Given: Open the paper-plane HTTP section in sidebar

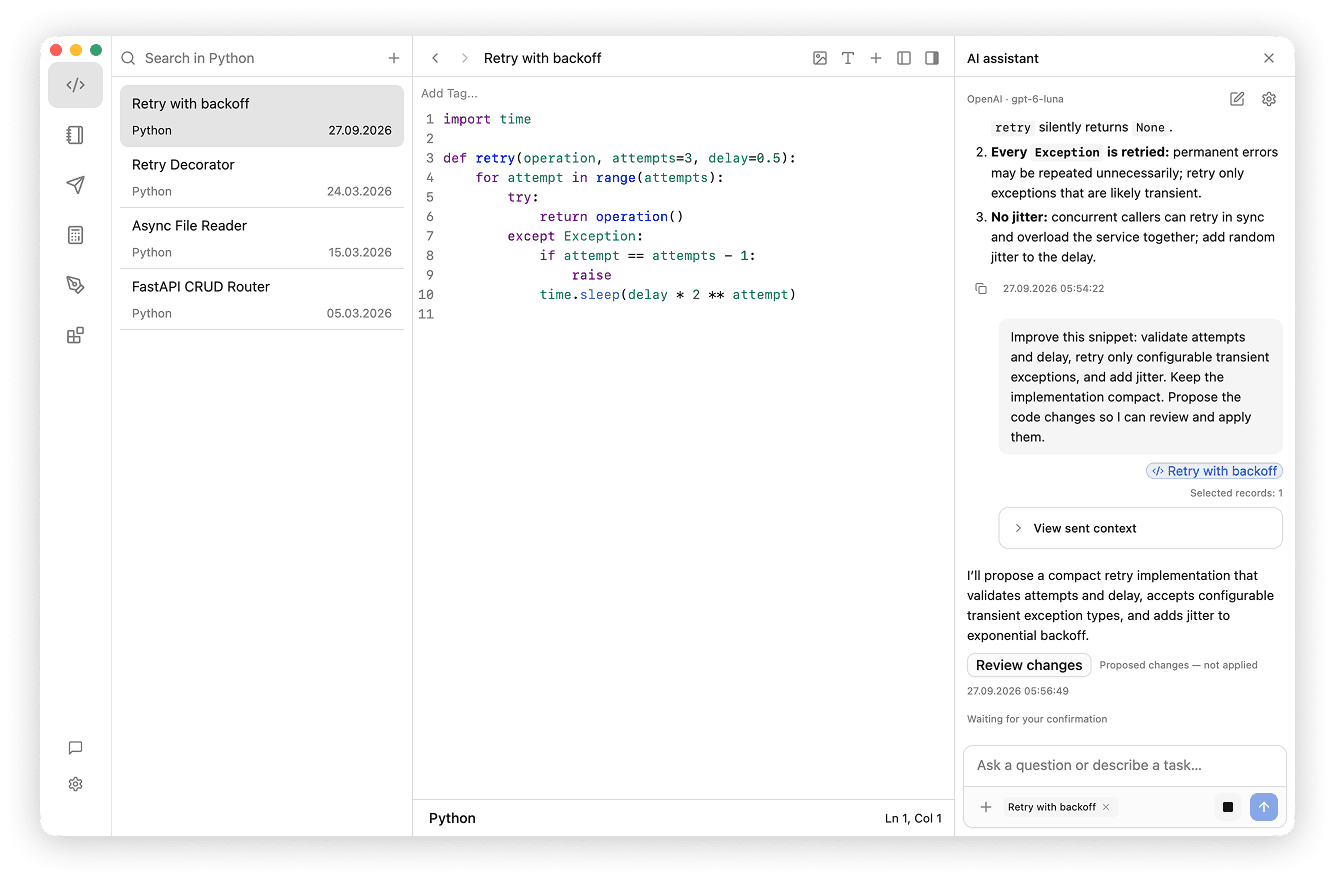Looking at the screenshot, I should pyautogui.click(x=75, y=185).
